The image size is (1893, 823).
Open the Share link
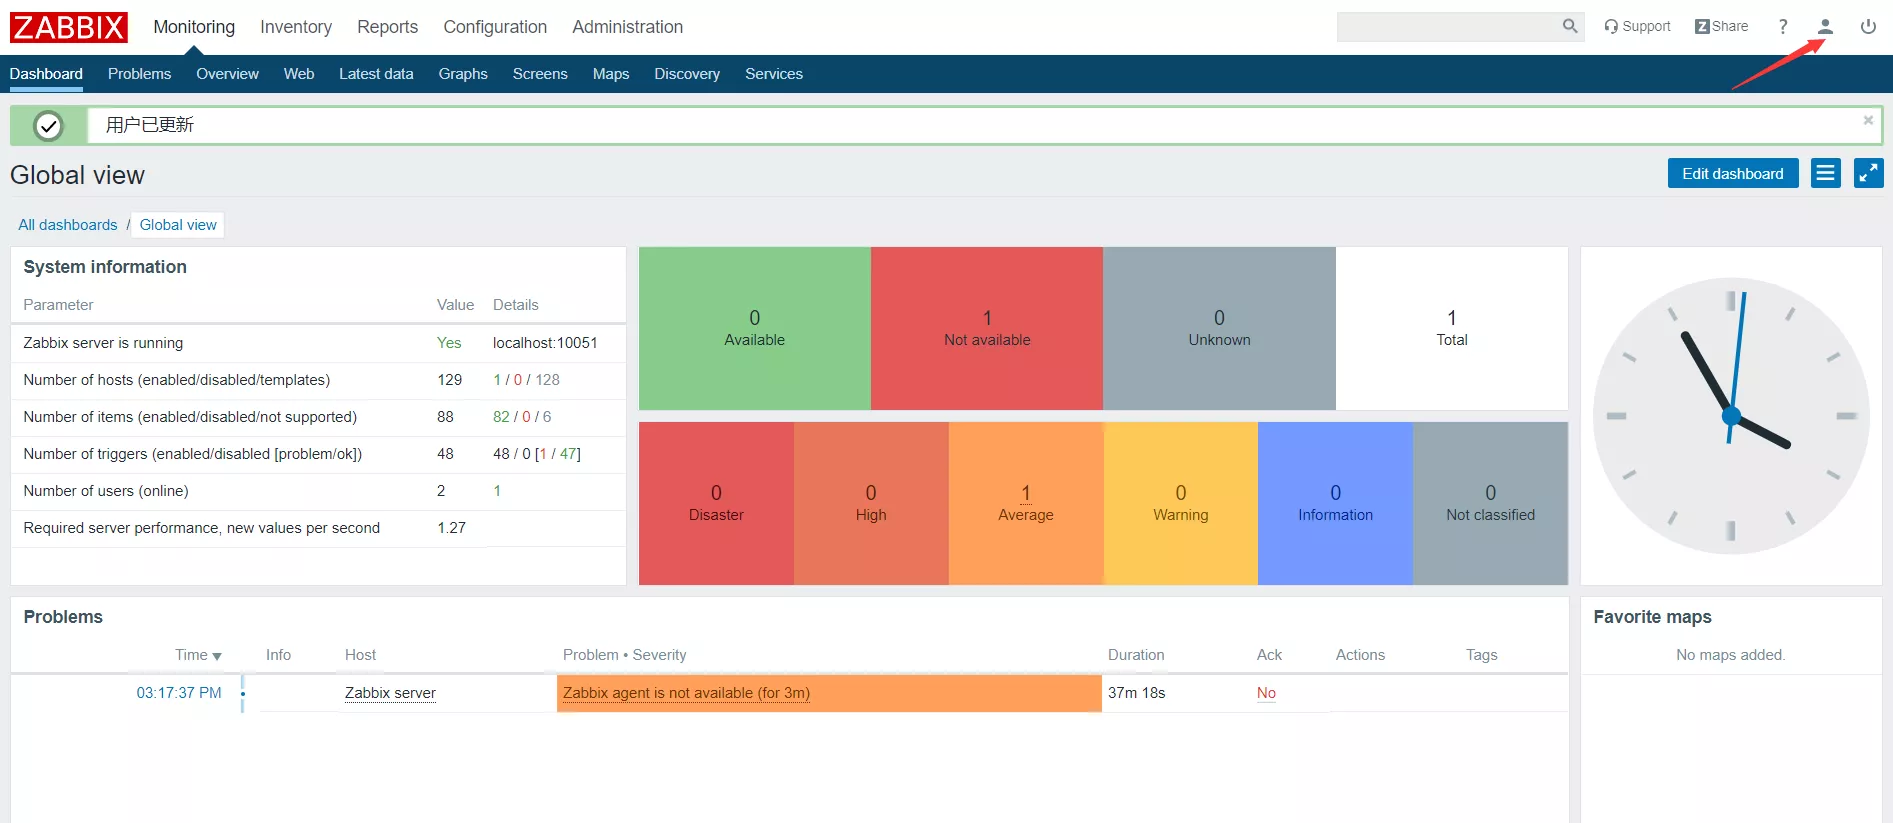click(1721, 27)
